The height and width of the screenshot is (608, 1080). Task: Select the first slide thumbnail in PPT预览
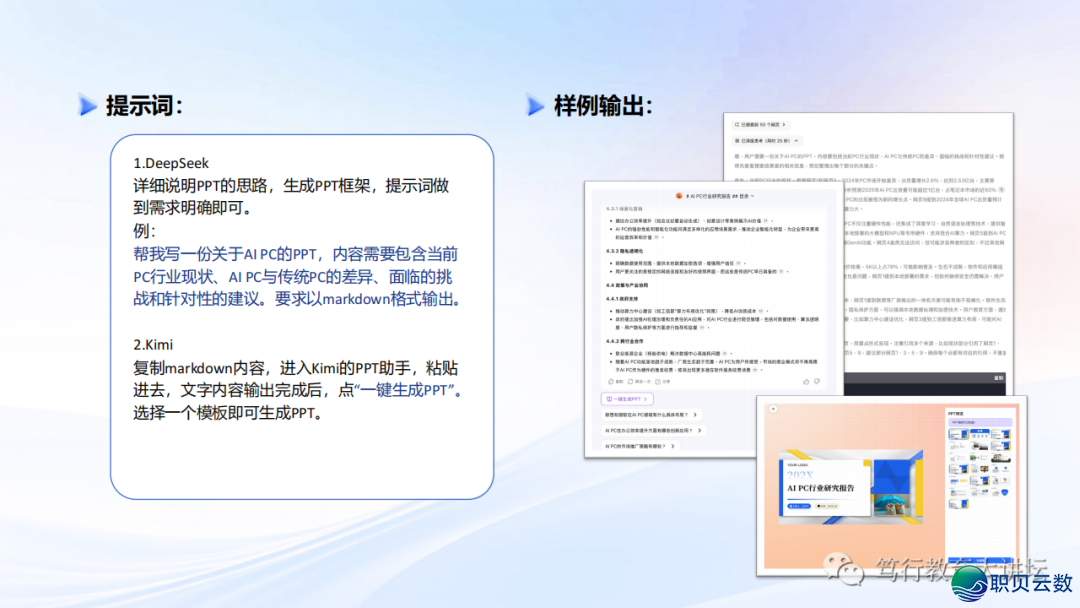click(958, 432)
